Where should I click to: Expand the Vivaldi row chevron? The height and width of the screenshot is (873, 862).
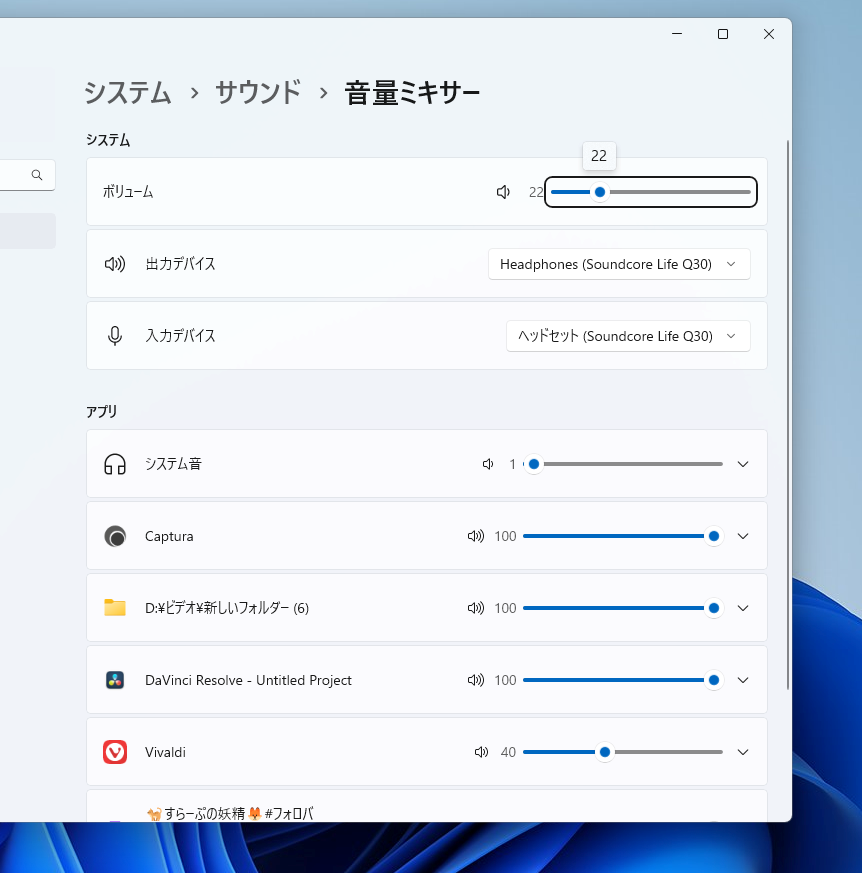(x=743, y=752)
